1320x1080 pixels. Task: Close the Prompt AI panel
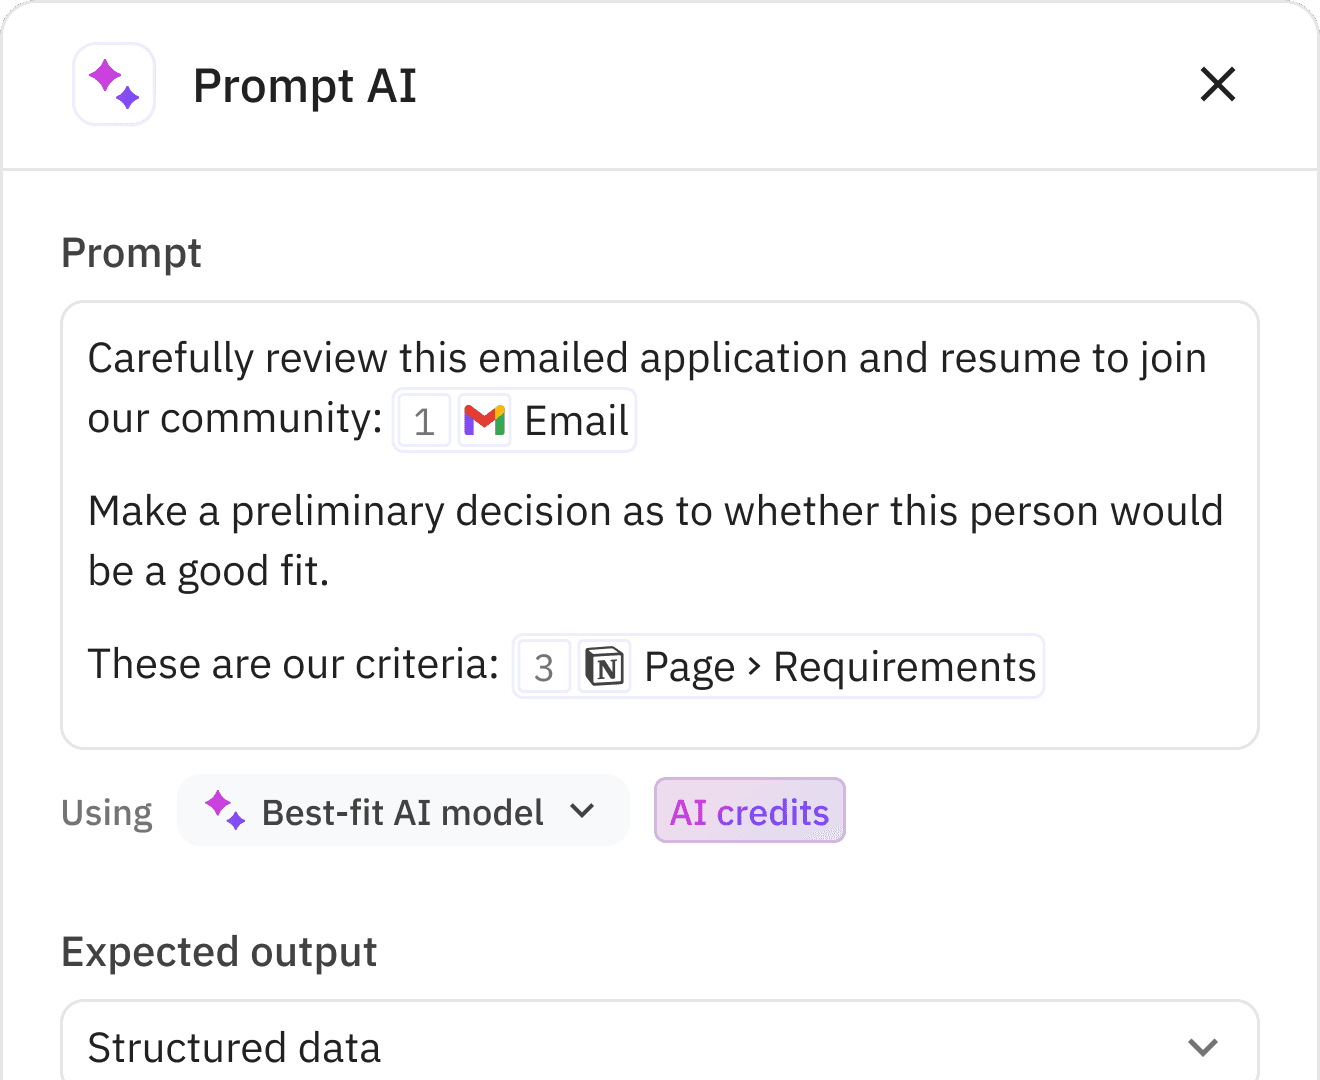(1217, 85)
